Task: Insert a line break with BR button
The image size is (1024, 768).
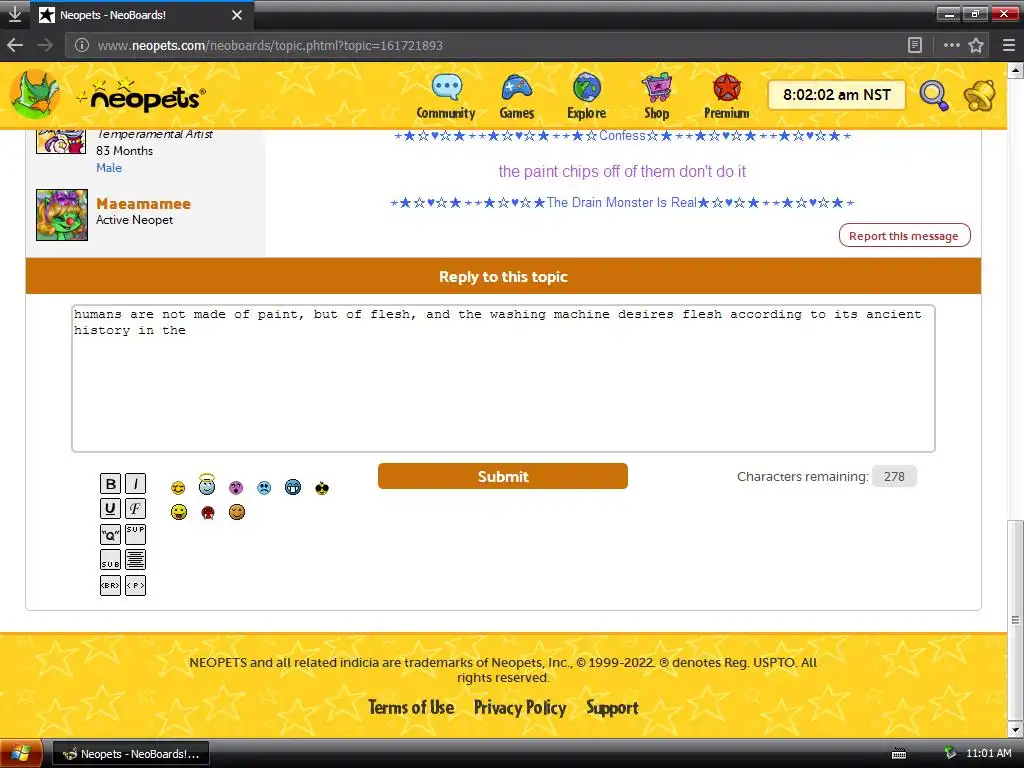Action: pos(110,585)
